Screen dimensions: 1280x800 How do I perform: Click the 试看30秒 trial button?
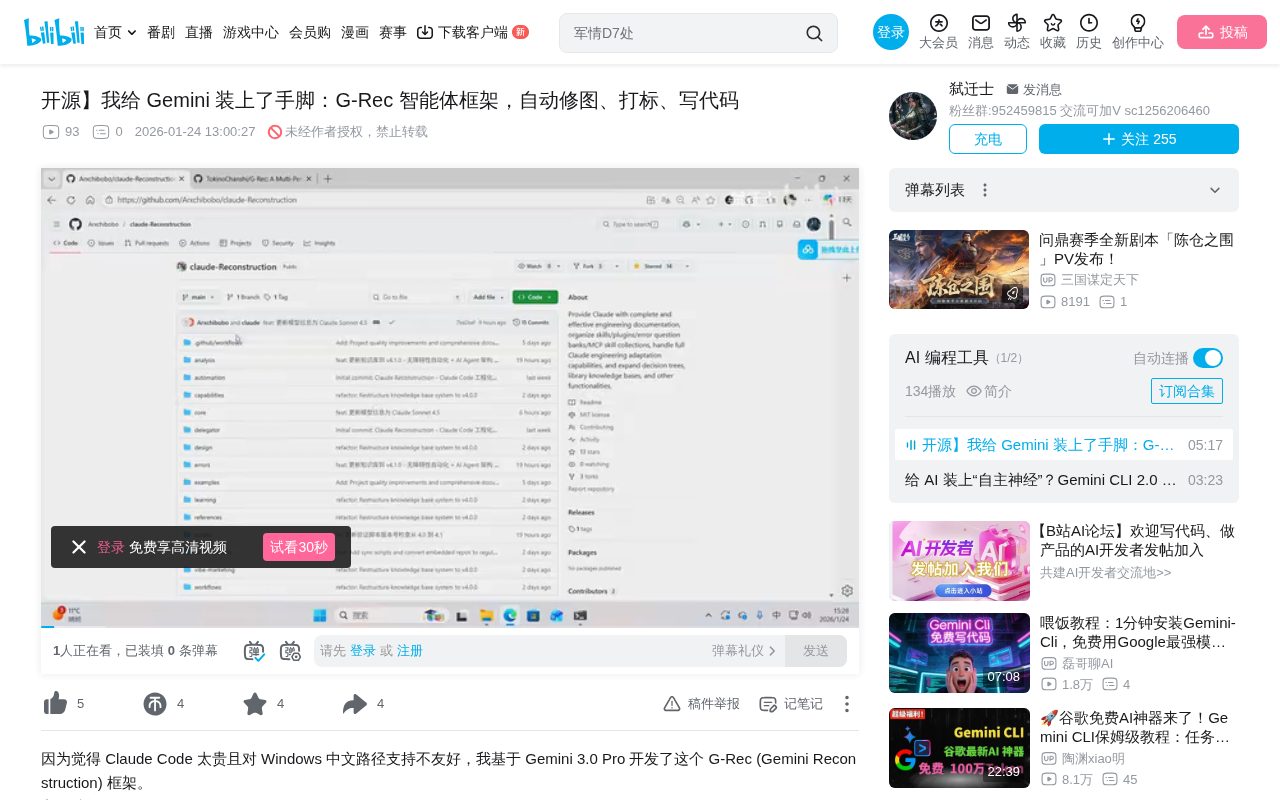pyautogui.click(x=299, y=547)
